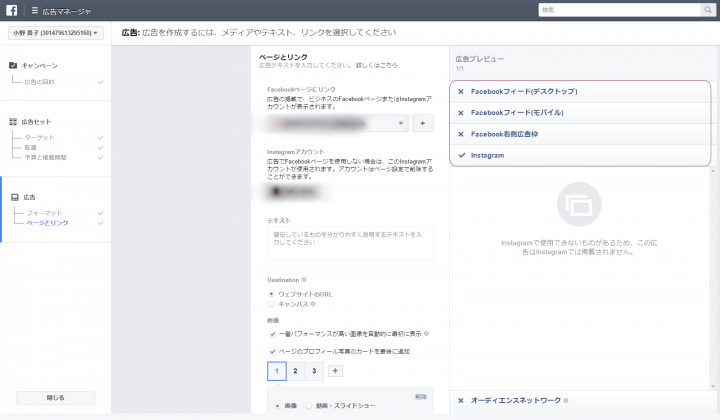Click the 閉じる button
Viewport: 720px width, 420px height.
click(x=56, y=398)
